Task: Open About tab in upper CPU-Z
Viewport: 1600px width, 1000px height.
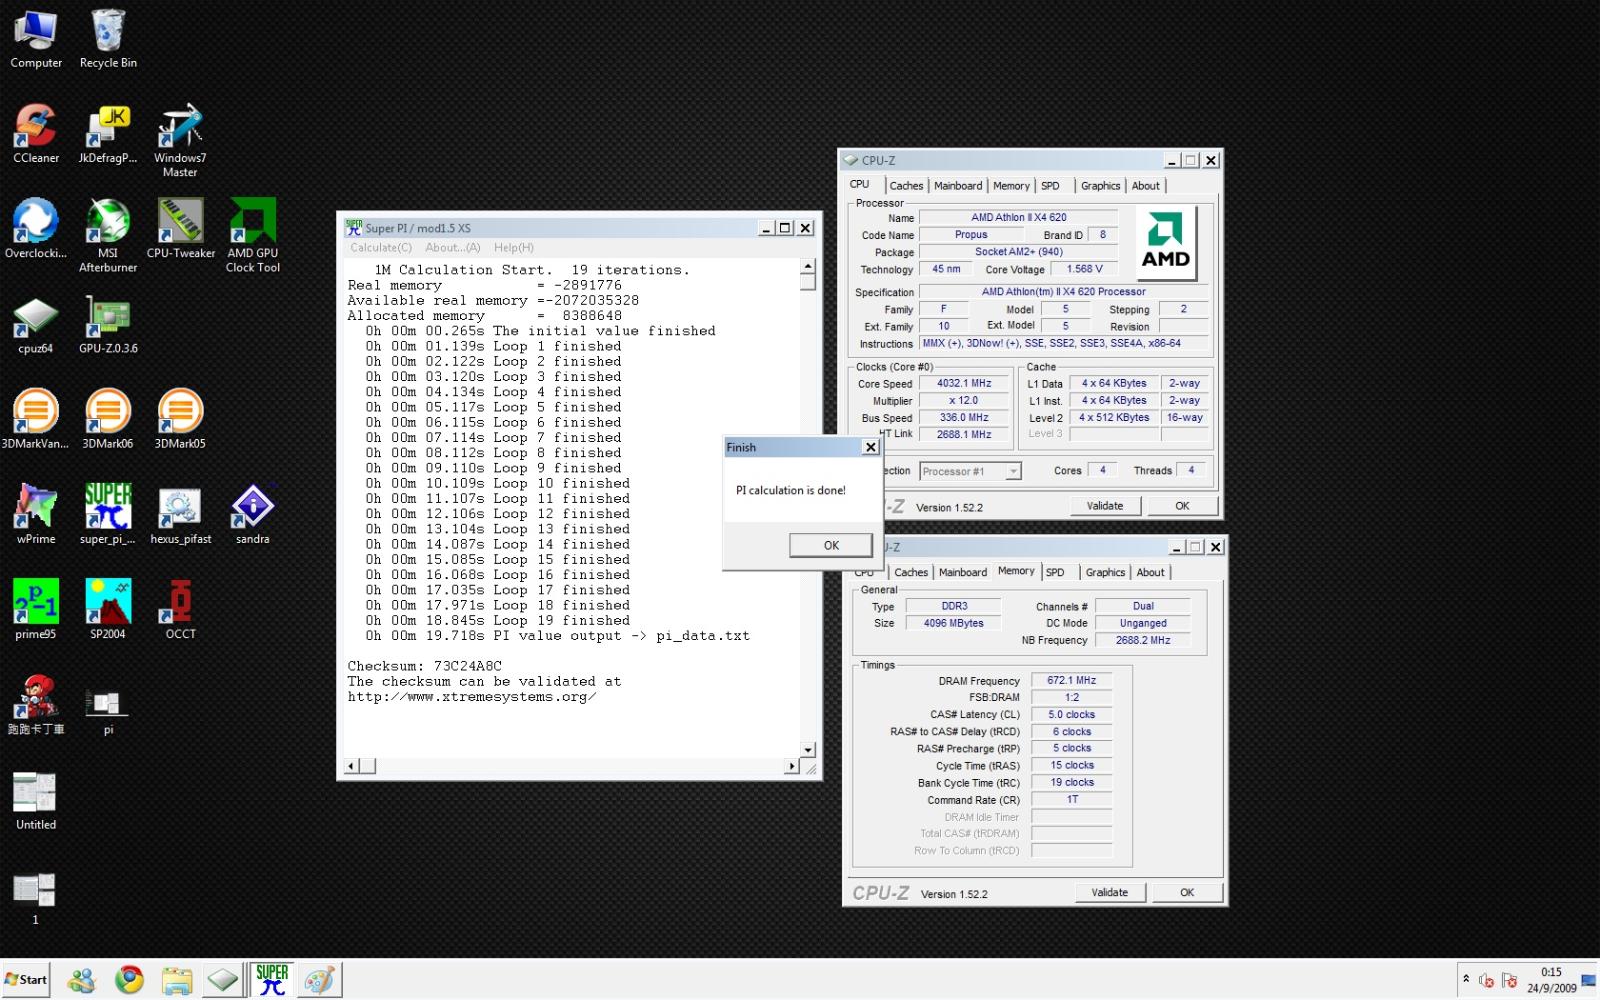Action: coord(1146,186)
